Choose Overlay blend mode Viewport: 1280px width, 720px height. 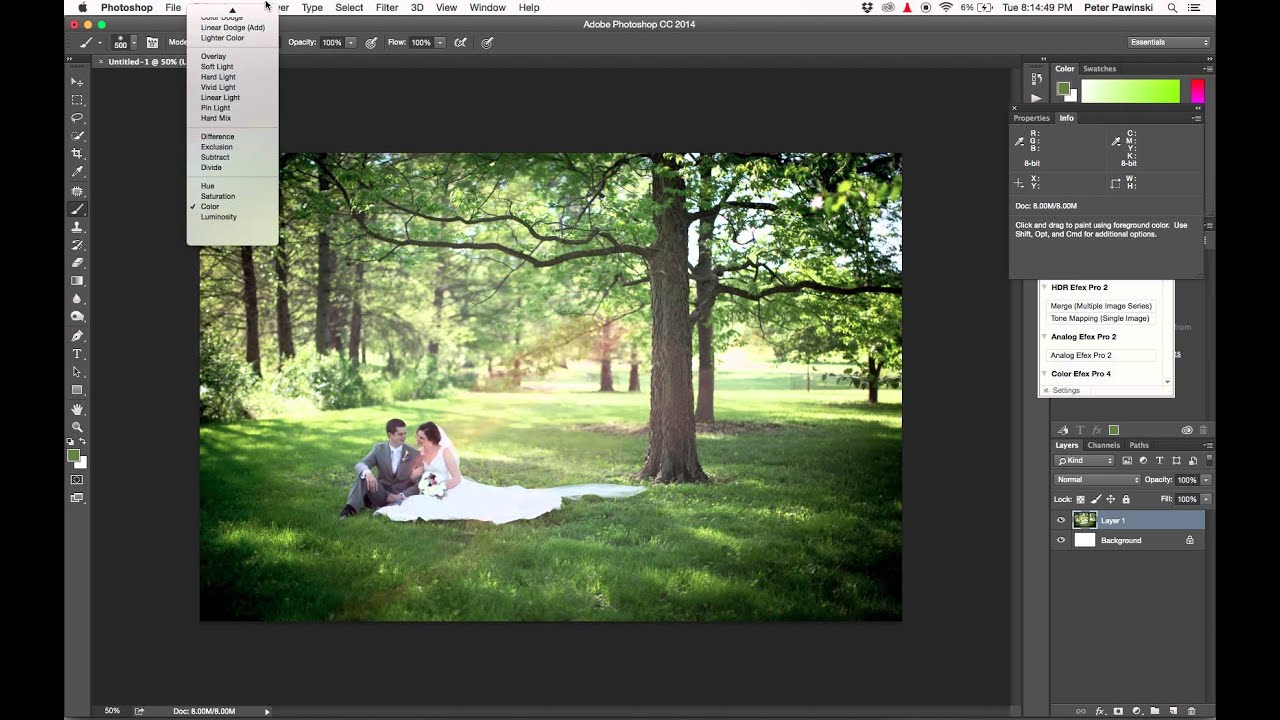pos(213,57)
